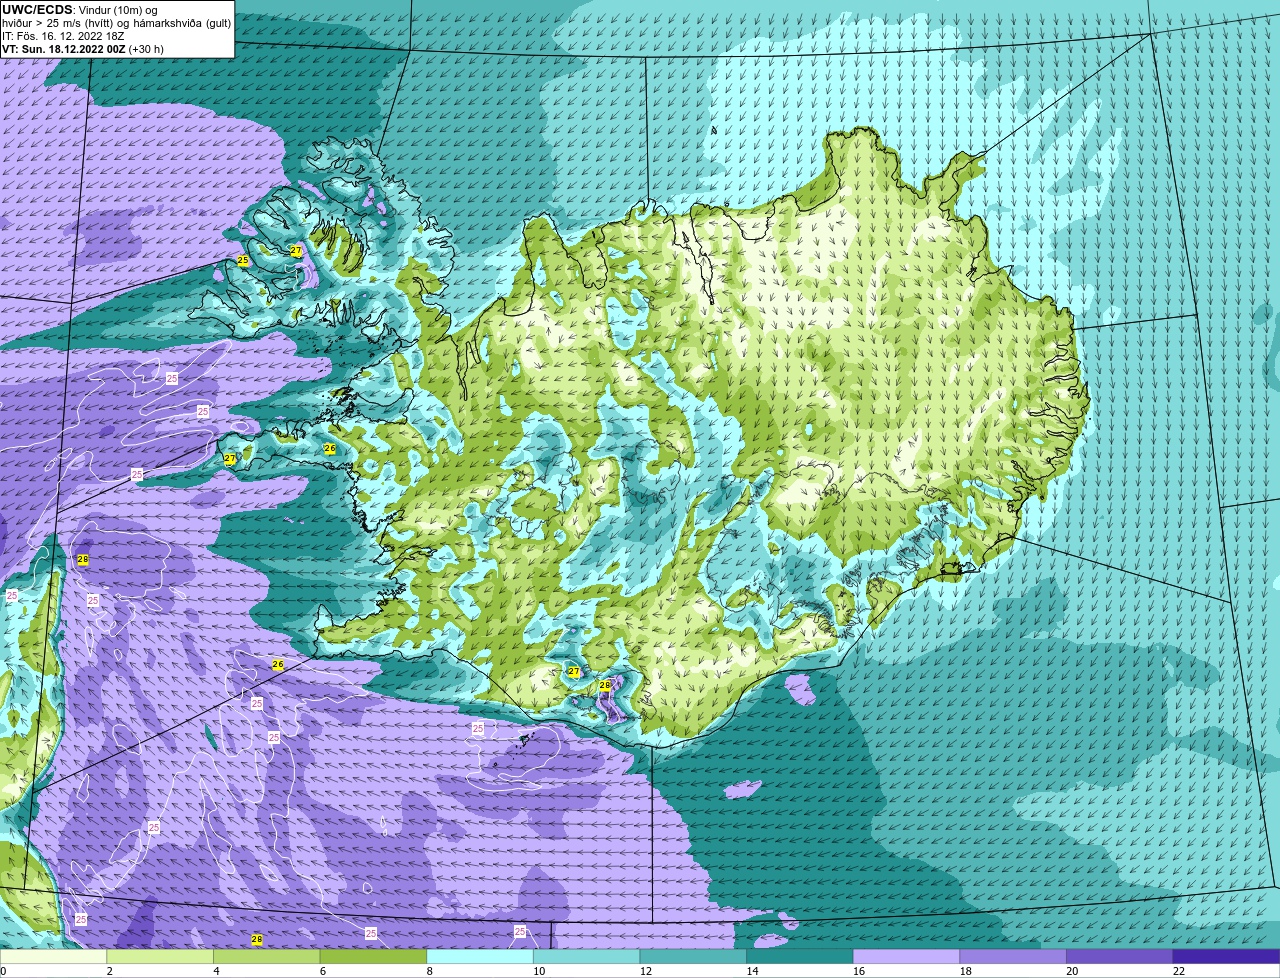Pick the legend swatch between 10 and 12

pos(586,956)
